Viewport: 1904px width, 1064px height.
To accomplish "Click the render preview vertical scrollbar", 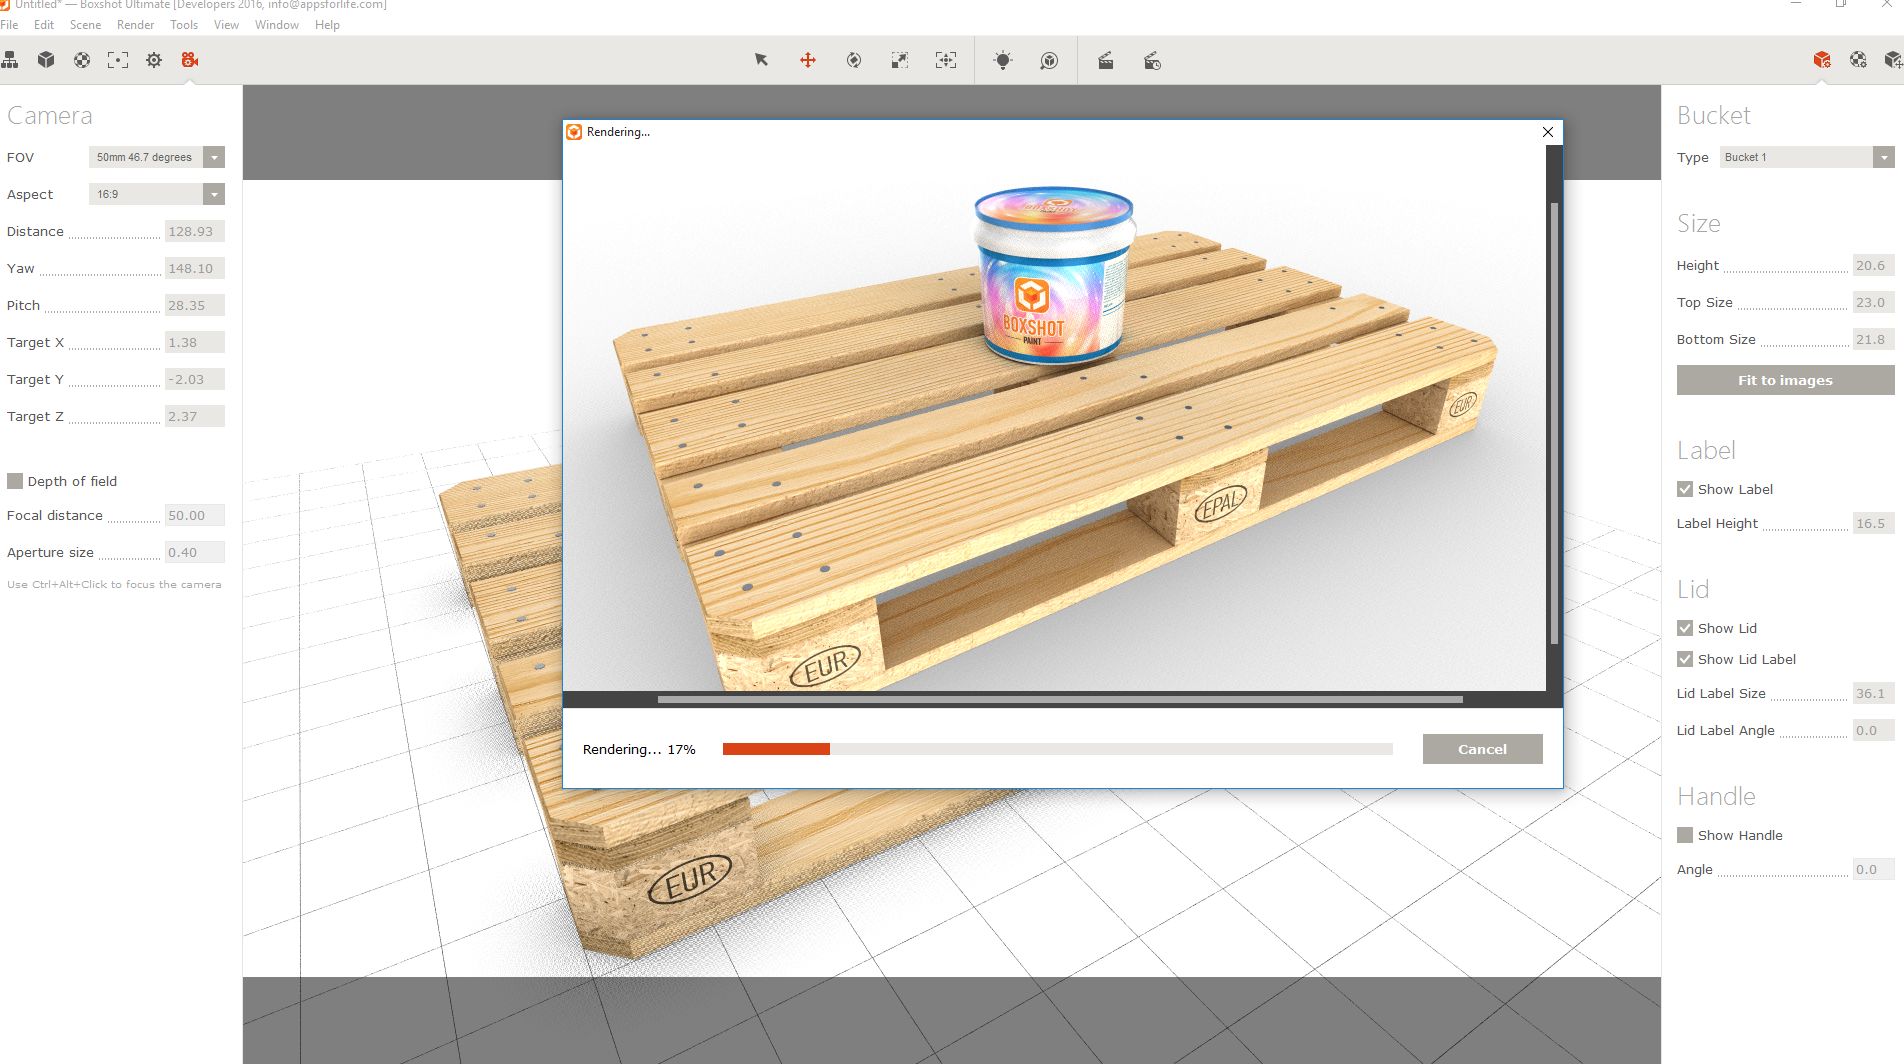I will click(1554, 424).
